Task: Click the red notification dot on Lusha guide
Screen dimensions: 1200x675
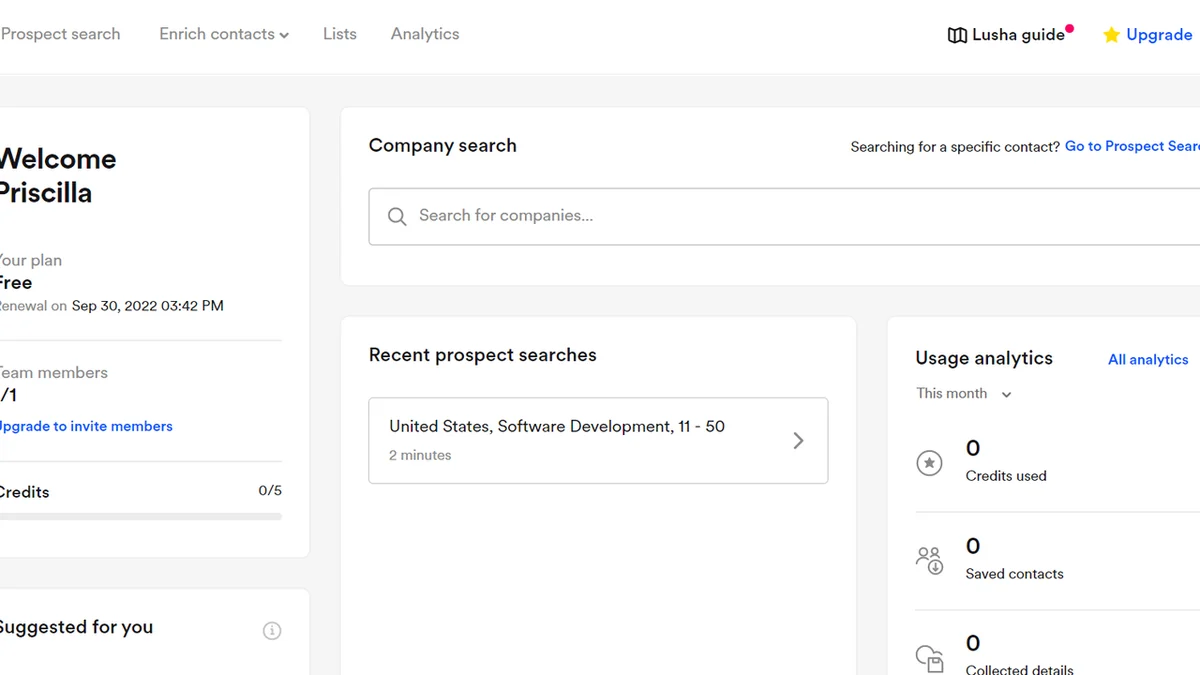Action: [1070, 29]
